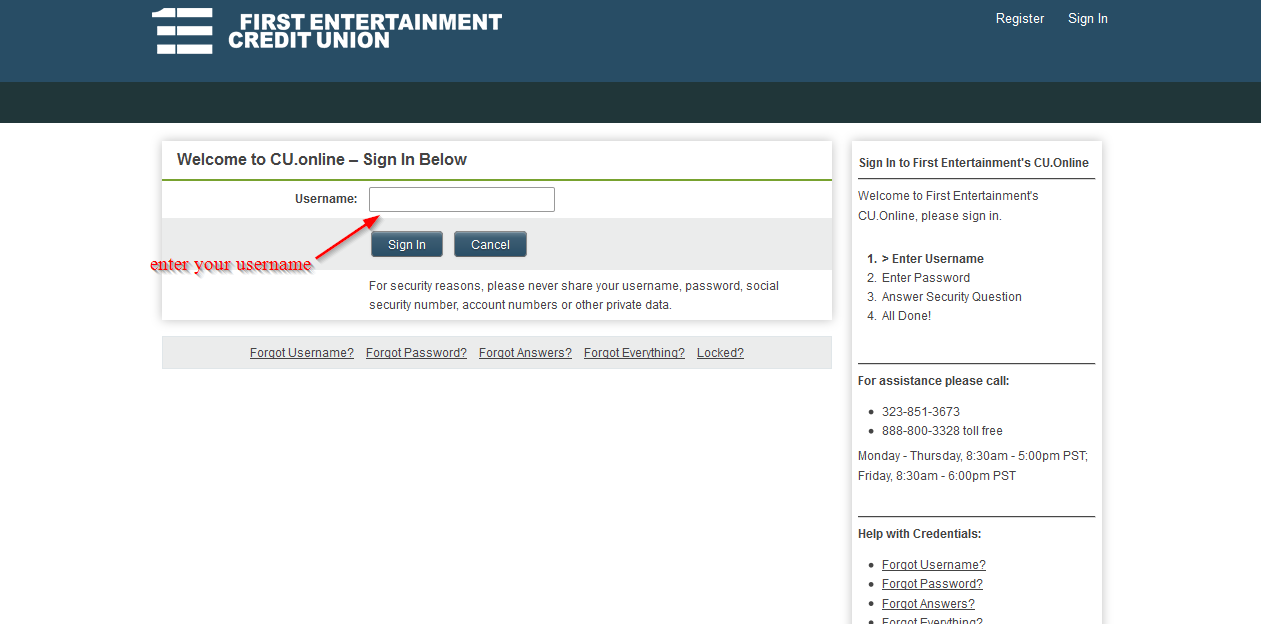Click the phone number 323-851-3673

click(921, 412)
